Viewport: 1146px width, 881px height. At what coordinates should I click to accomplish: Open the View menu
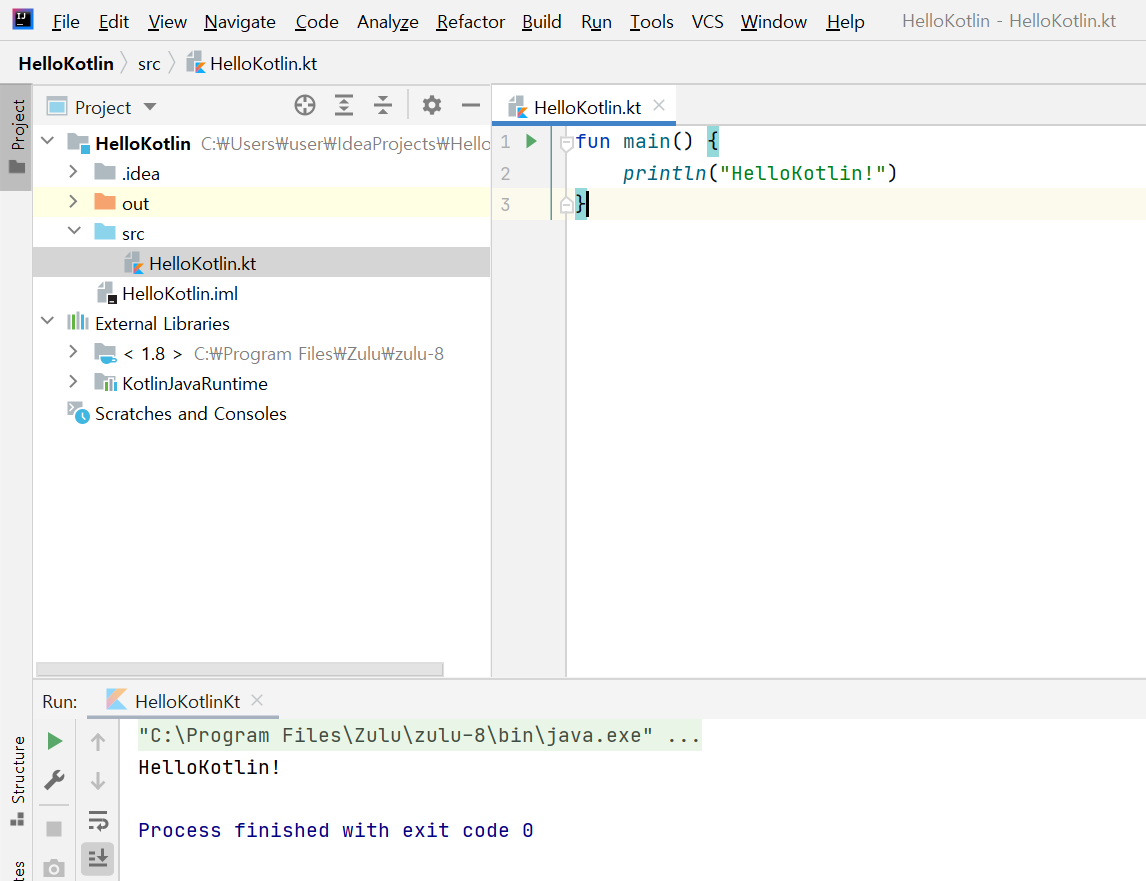click(167, 22)
